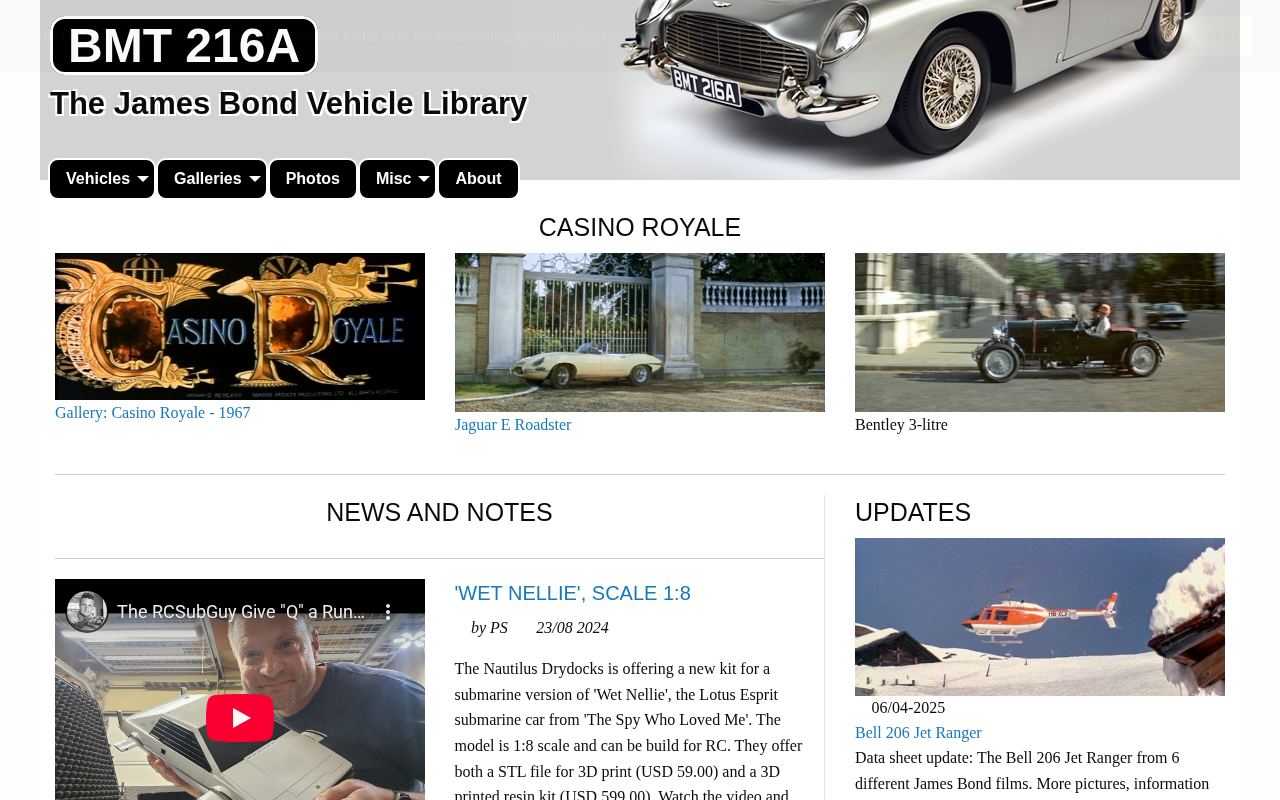Play the RCSubGuy YouTube video

point(240,717)
